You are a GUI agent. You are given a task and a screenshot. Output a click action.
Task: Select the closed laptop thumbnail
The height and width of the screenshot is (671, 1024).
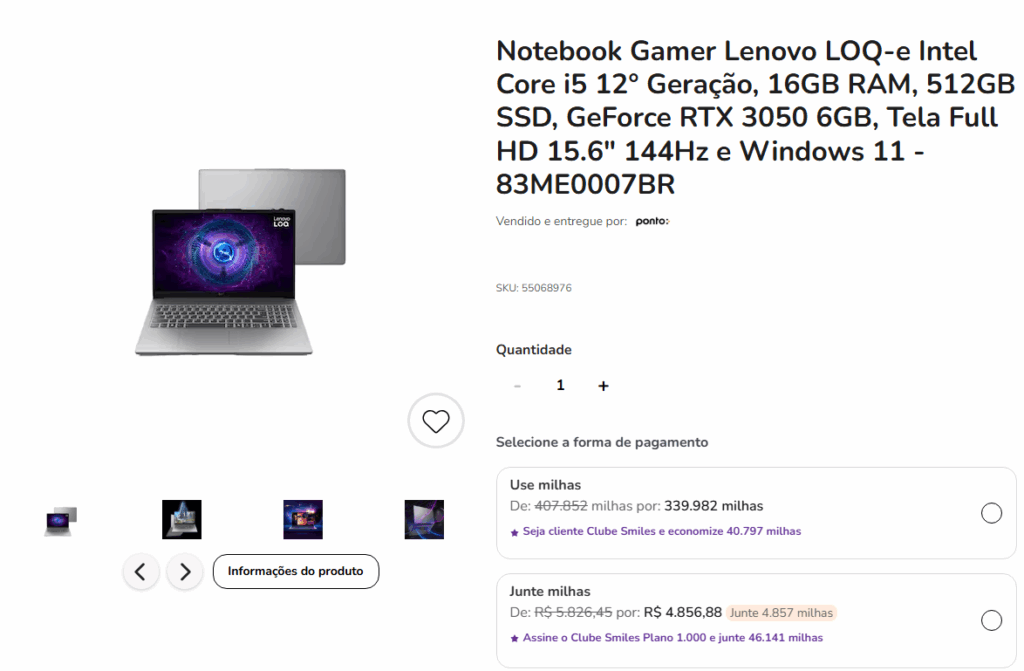tap(60, 519)
